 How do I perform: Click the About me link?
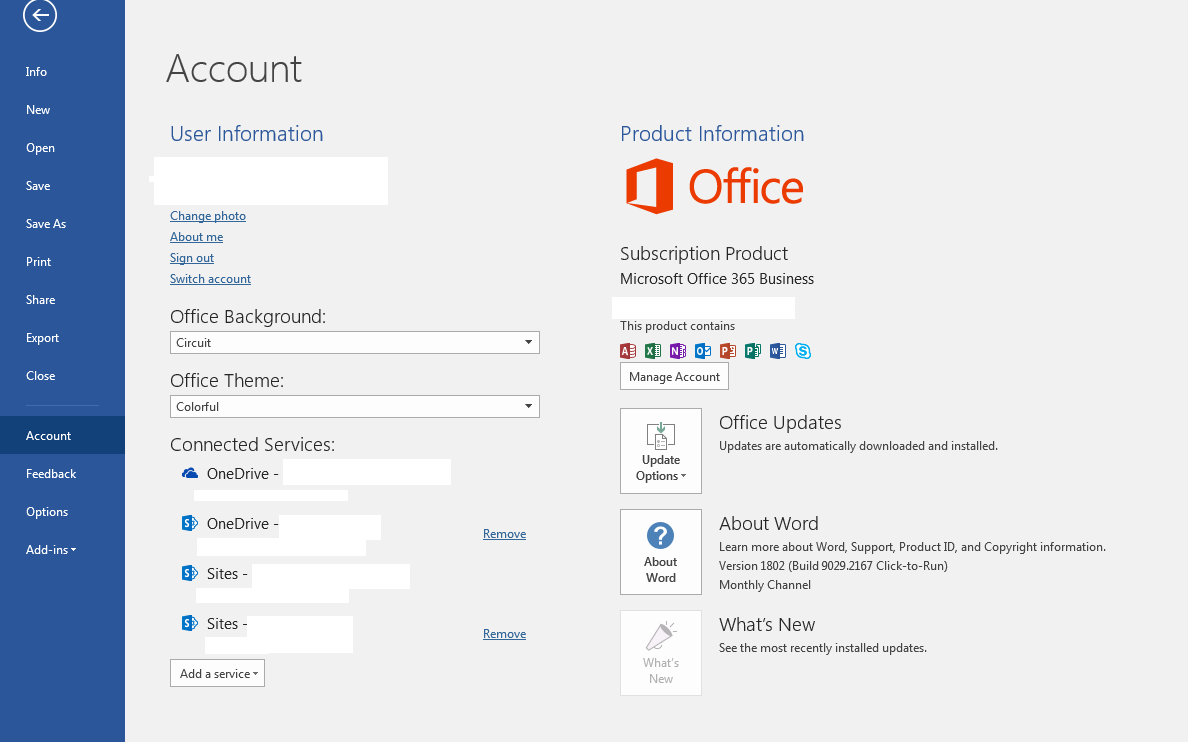[196, 236]
